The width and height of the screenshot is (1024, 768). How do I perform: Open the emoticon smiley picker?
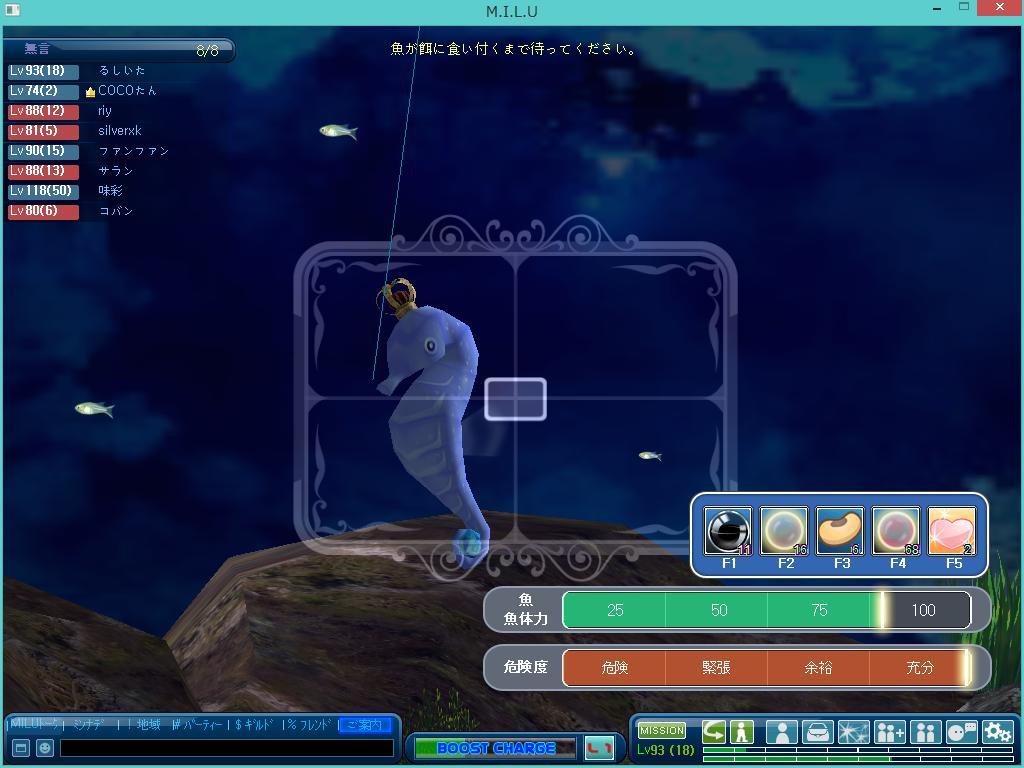45,748
